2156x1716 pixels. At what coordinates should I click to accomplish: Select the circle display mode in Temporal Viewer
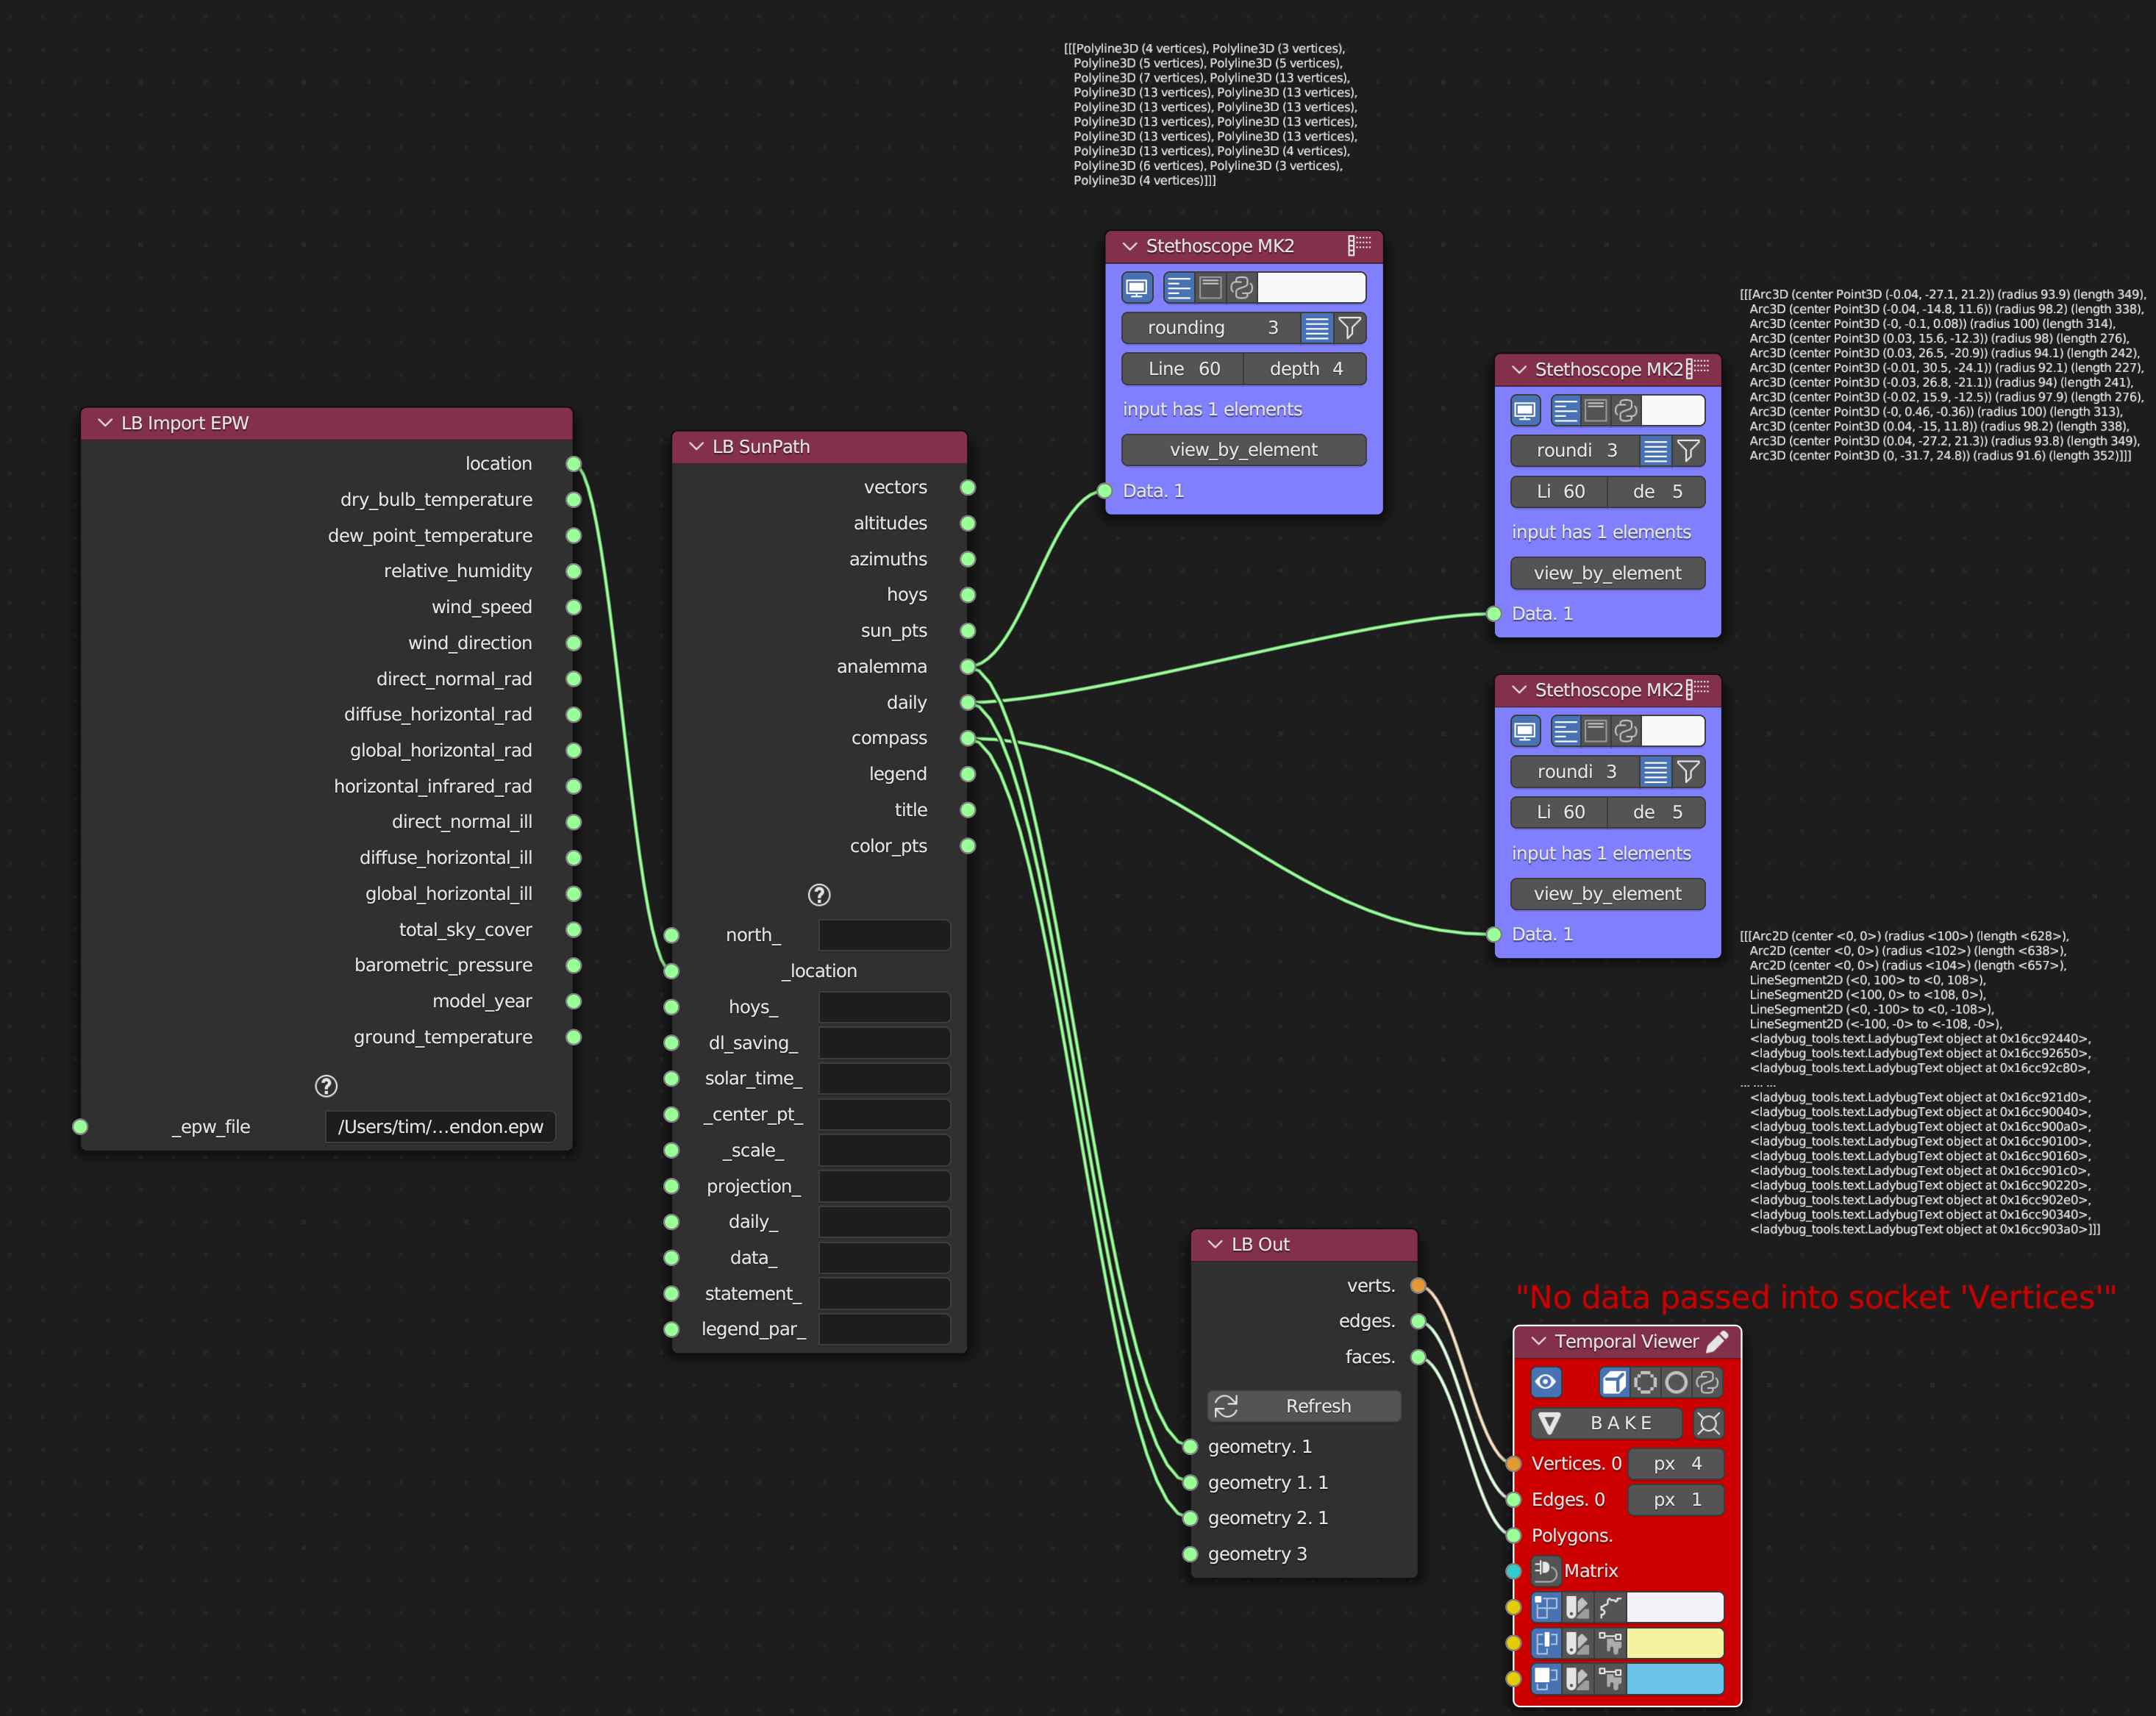(1675, 1383)
